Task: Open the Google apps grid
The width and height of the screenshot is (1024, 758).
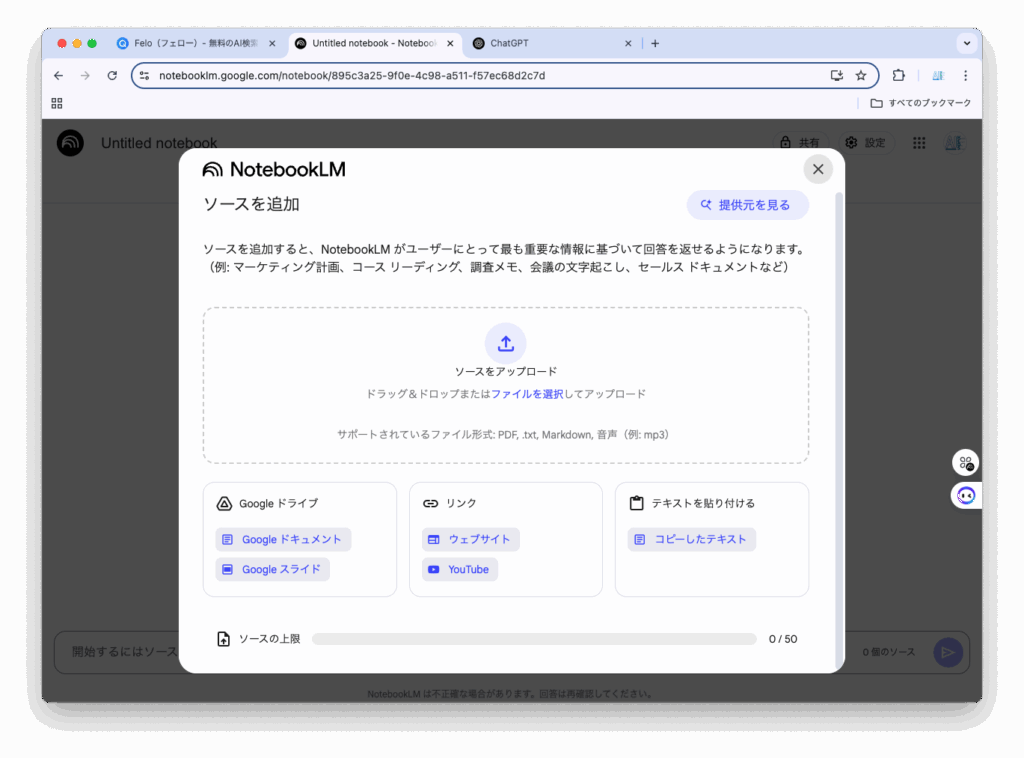Action: pyautogui.click(x=920, y=142)
